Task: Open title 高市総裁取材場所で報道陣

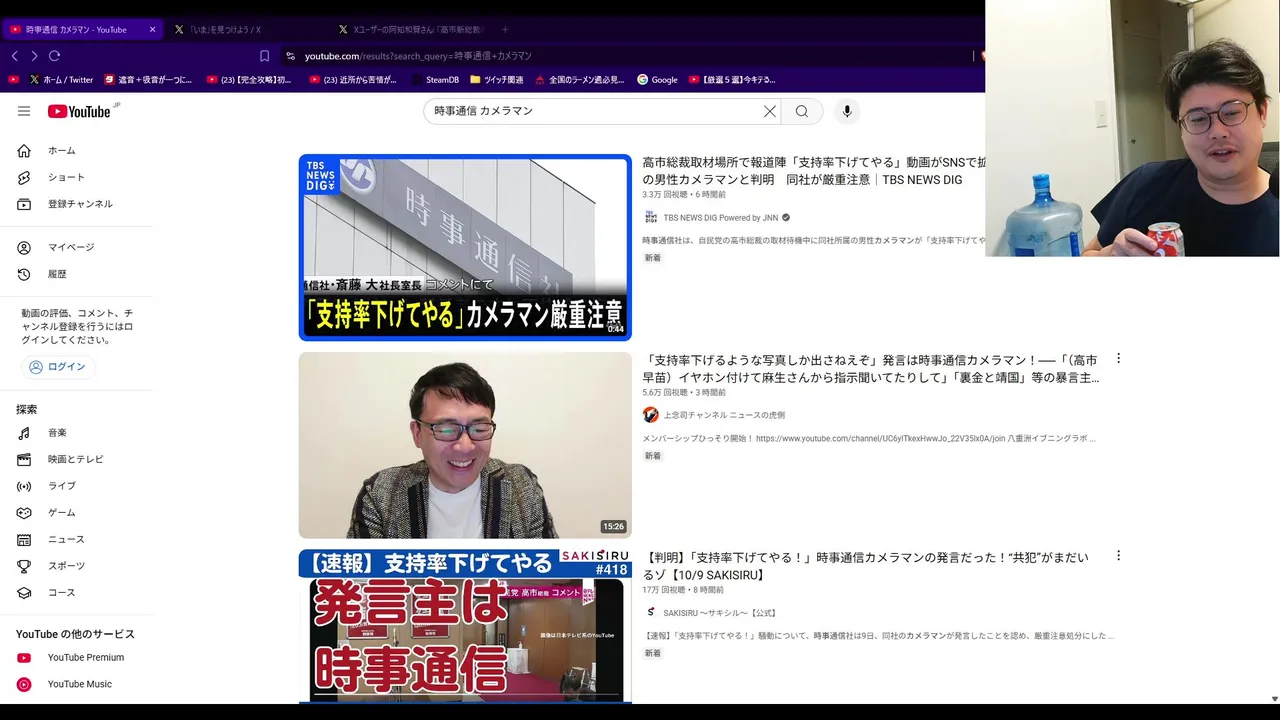Action: 814,171
